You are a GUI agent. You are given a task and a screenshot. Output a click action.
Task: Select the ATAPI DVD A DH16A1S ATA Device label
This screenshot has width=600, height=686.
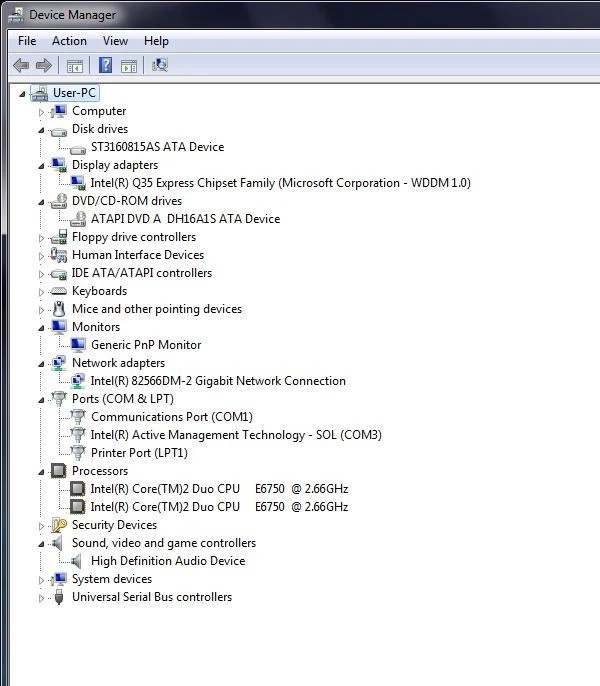pyautogui.click(x=186, y=219)
